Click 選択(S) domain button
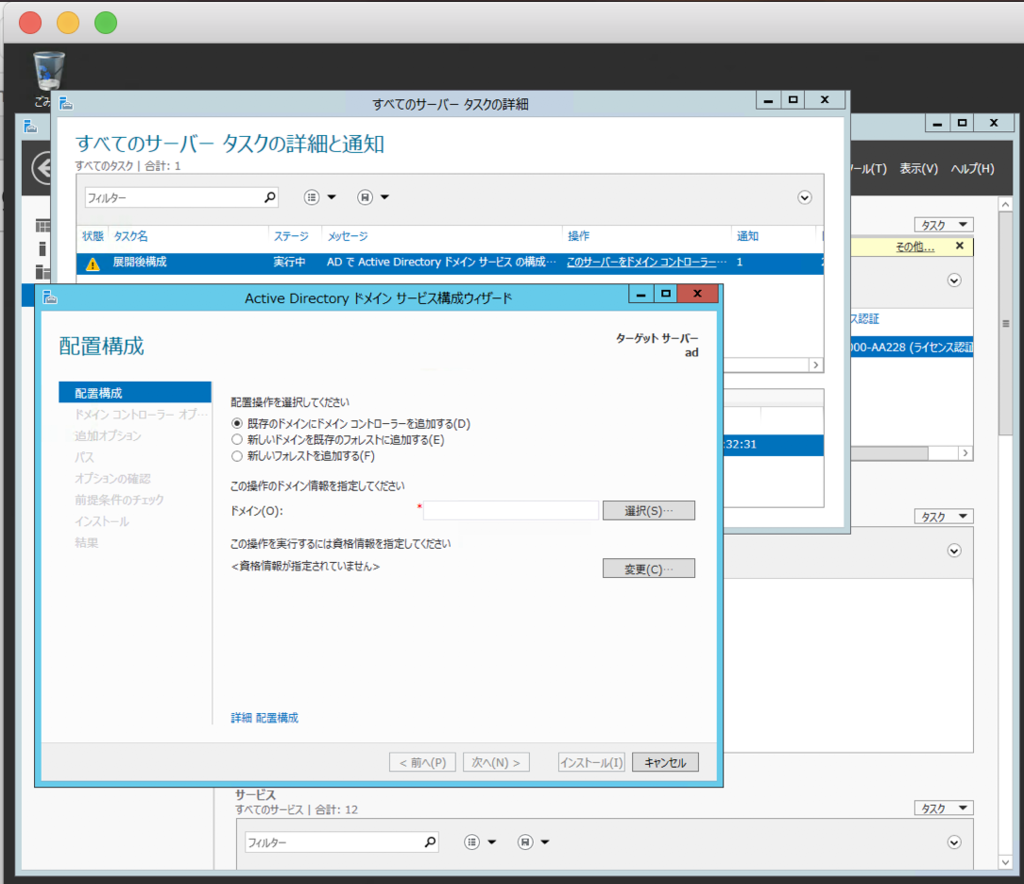 648,511
